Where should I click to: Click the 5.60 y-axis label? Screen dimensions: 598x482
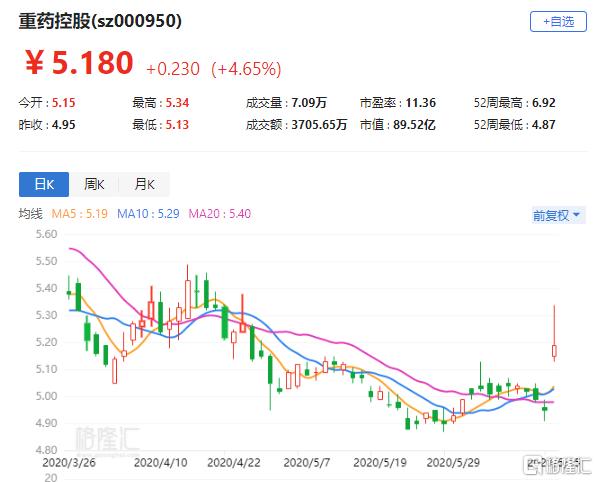(x=47, y=234)
